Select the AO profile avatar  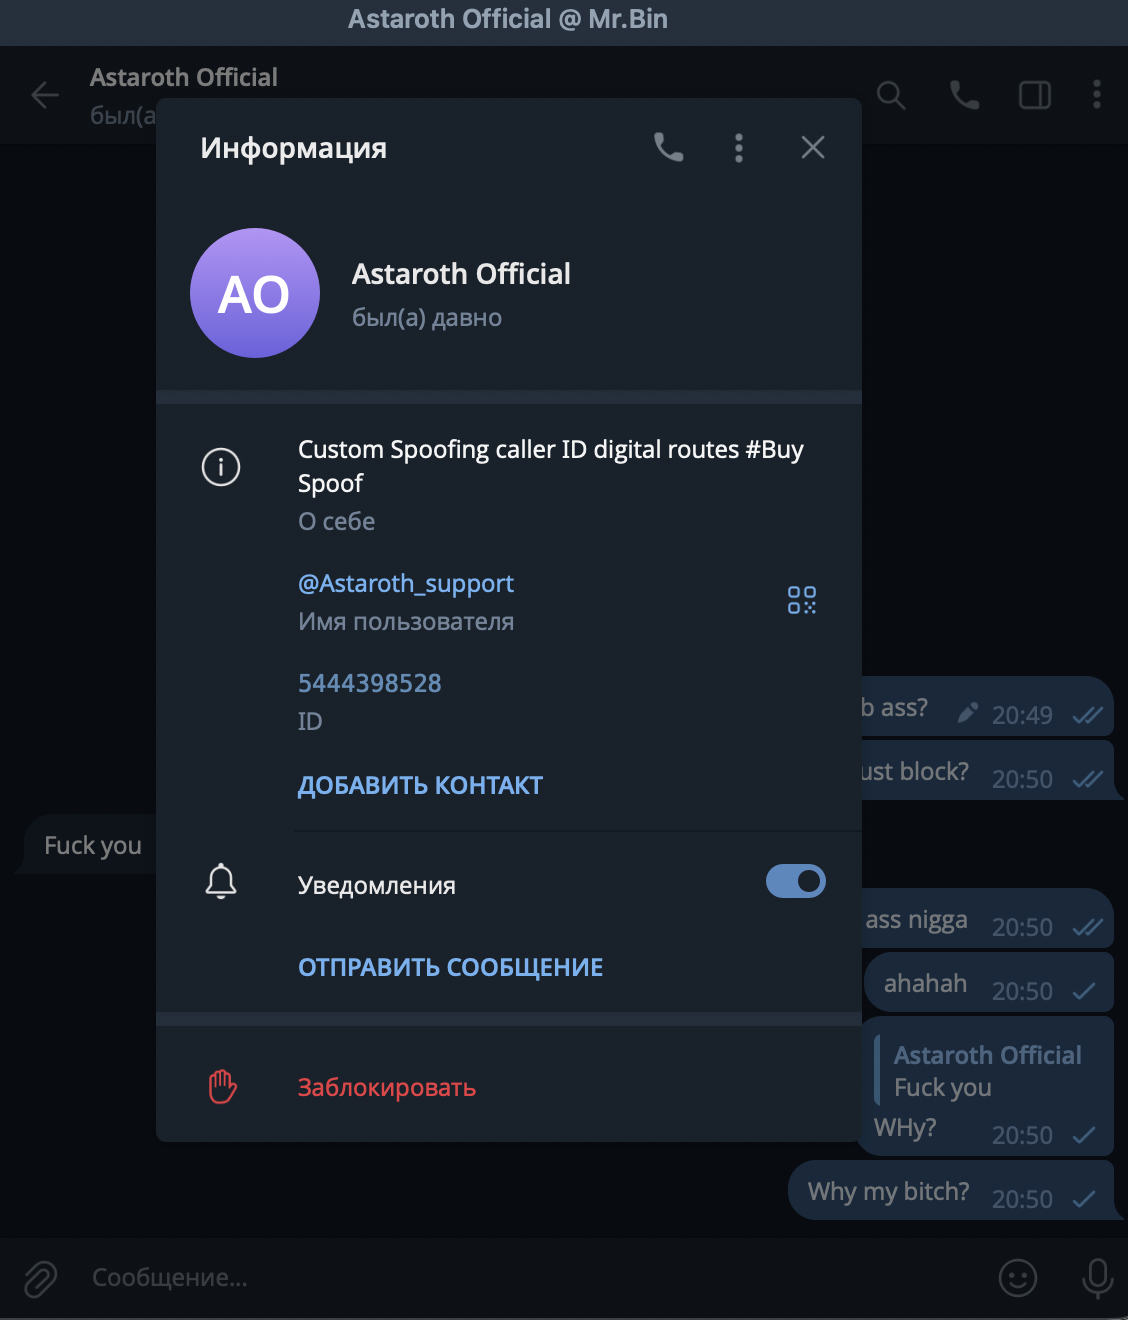(254, 292)
